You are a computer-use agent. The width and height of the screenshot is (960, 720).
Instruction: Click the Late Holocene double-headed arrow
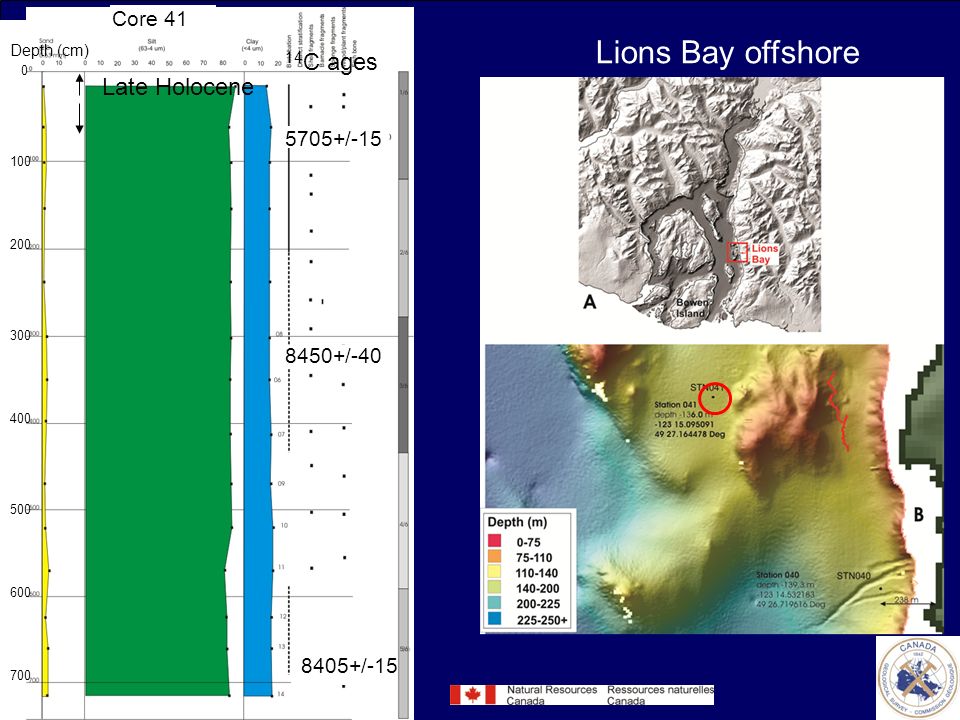click(79, 104)
